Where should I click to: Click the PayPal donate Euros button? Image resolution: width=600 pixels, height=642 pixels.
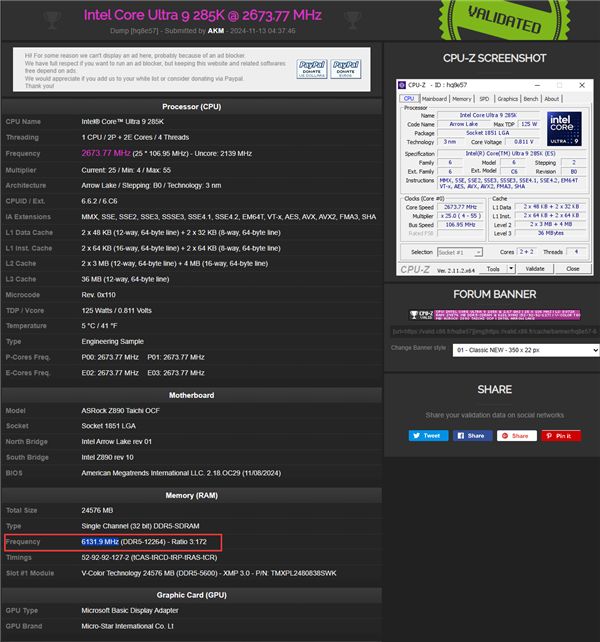346,69
